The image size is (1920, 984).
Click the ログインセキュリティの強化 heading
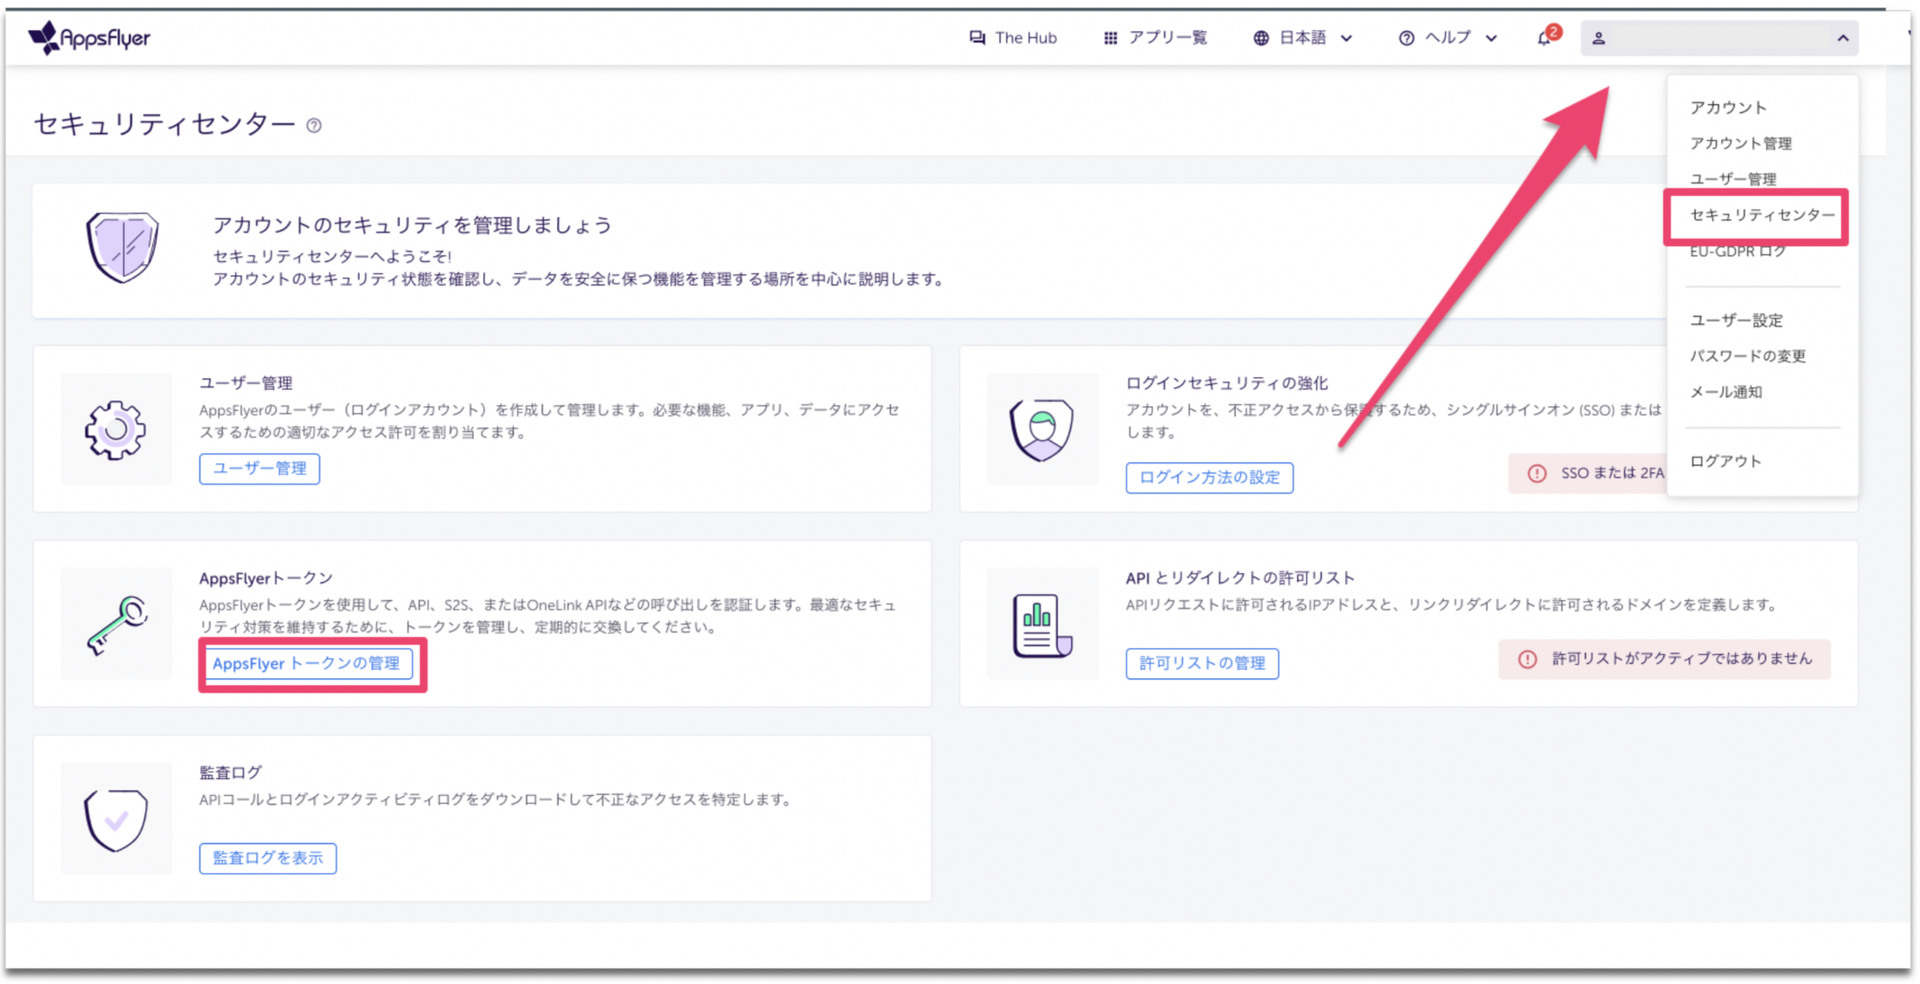point(1227,383)
